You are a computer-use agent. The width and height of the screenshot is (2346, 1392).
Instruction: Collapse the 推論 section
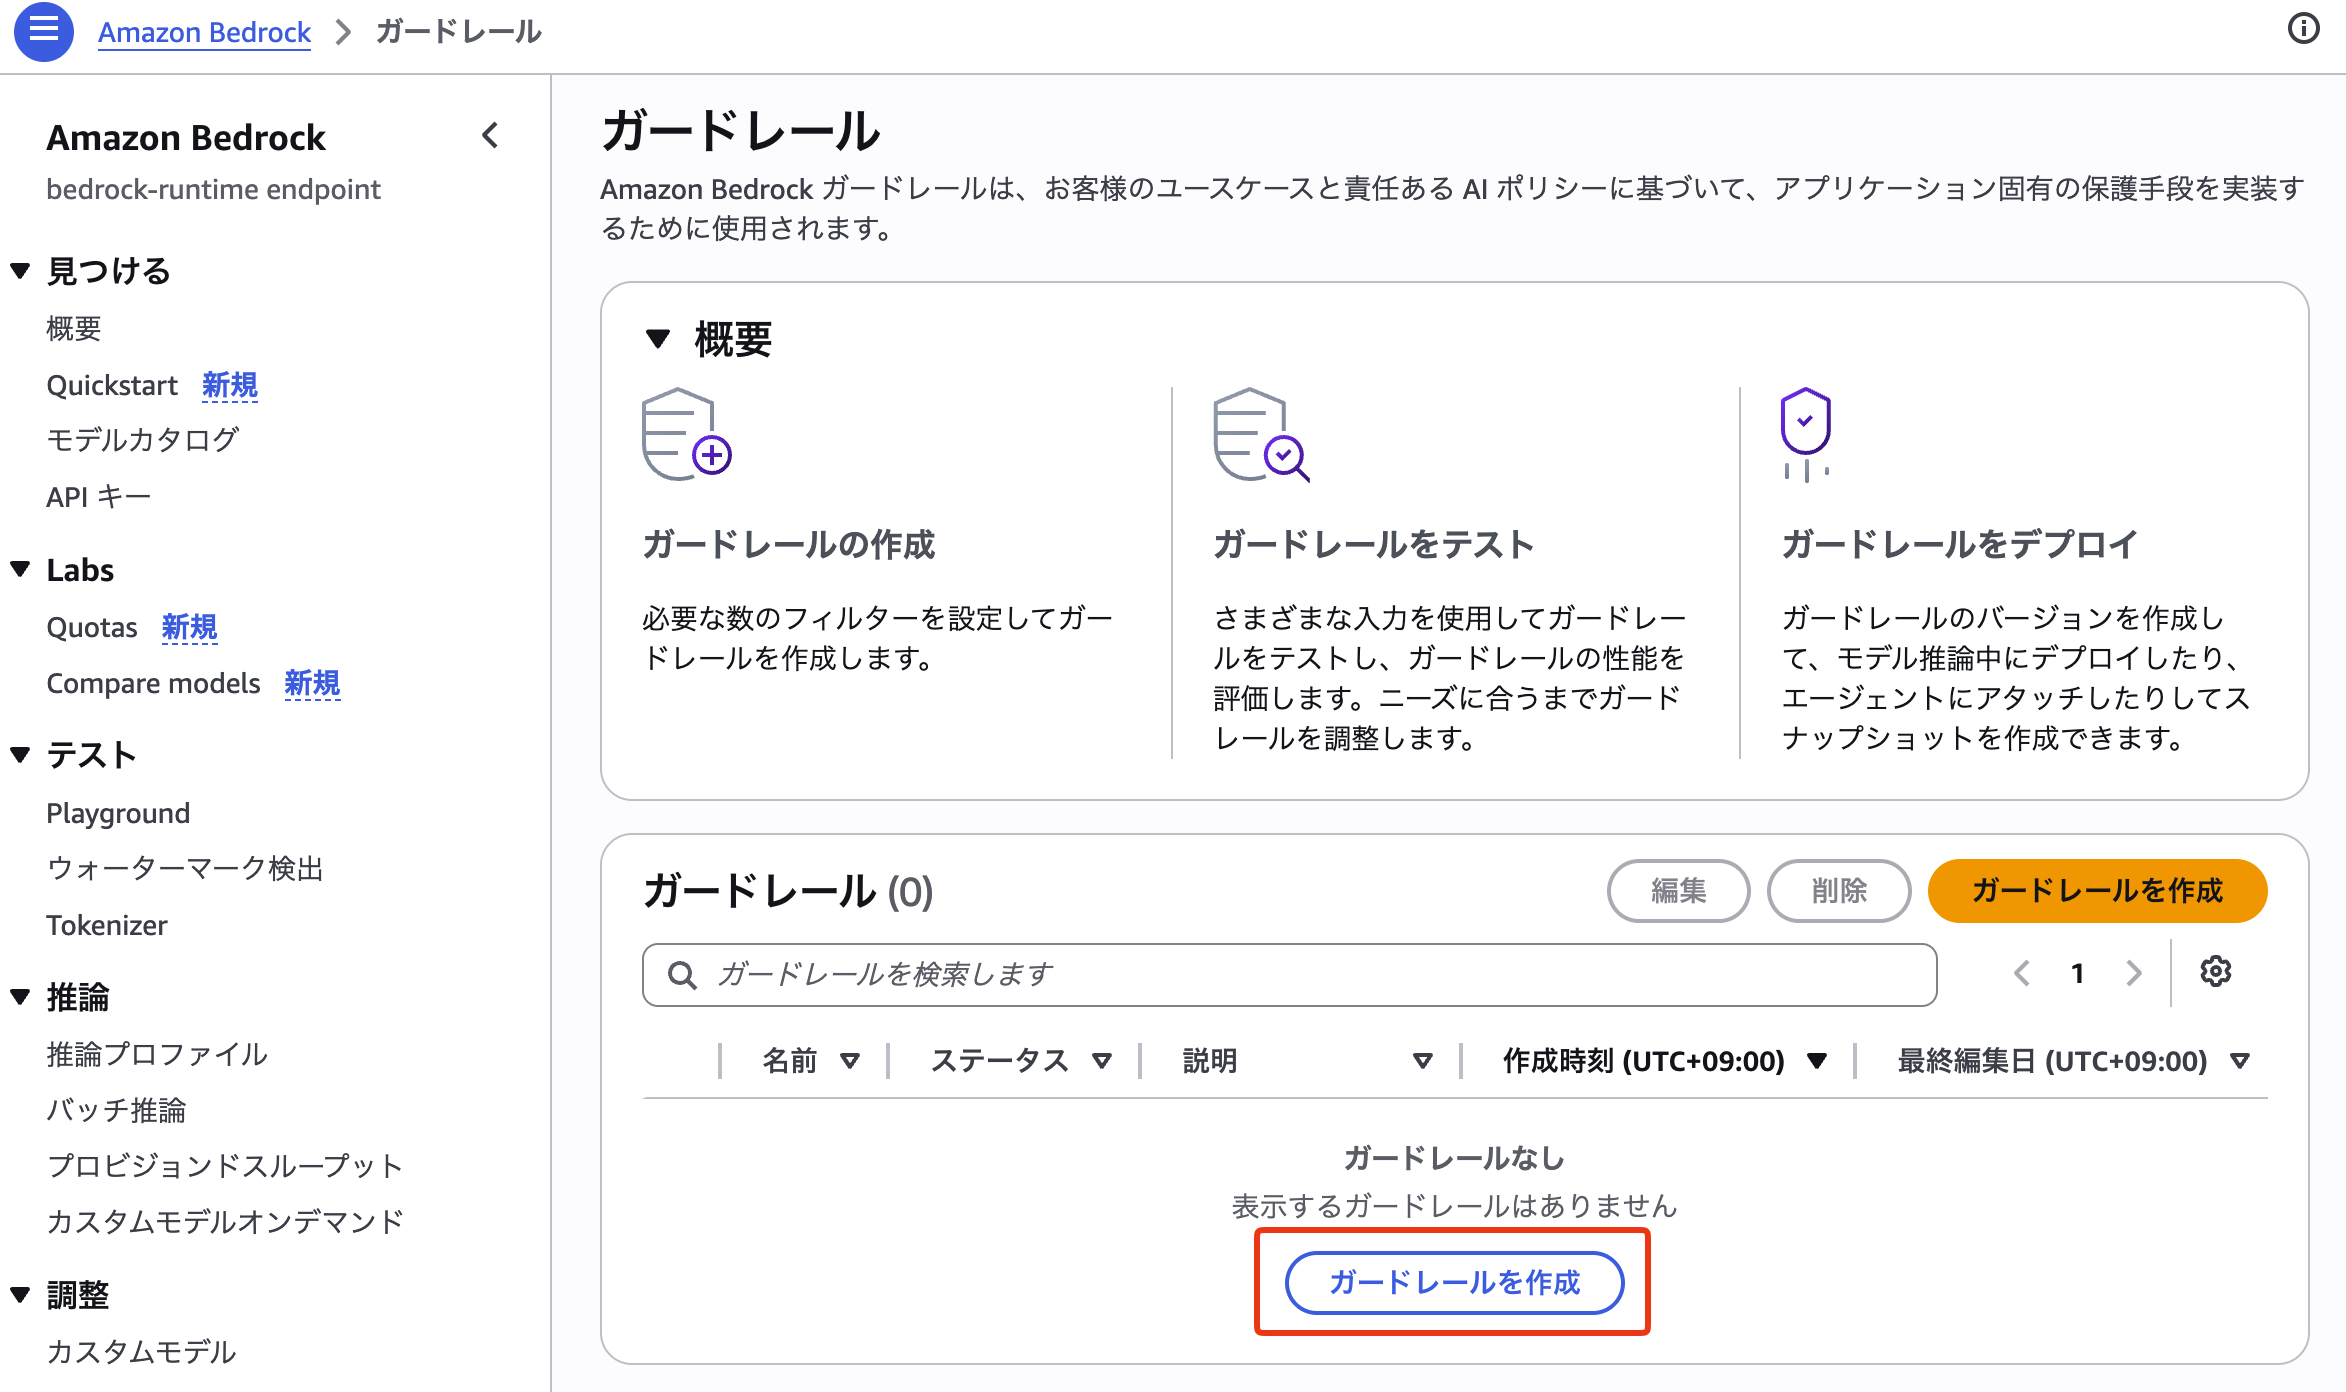20,997
